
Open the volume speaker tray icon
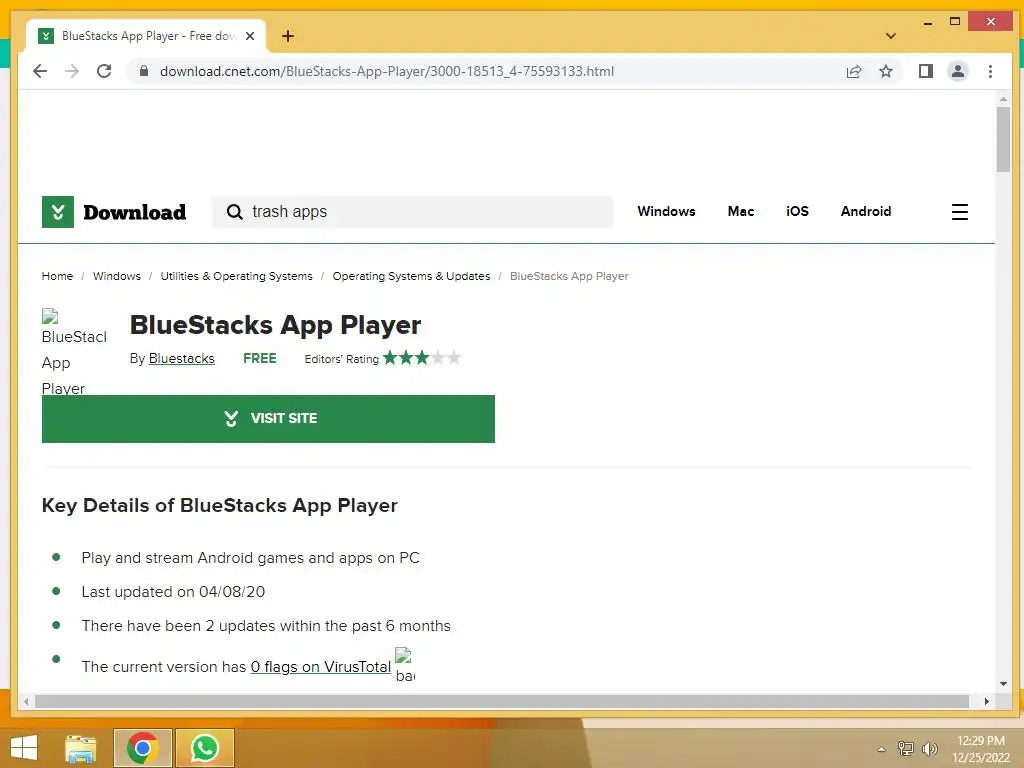pos(929,748)
